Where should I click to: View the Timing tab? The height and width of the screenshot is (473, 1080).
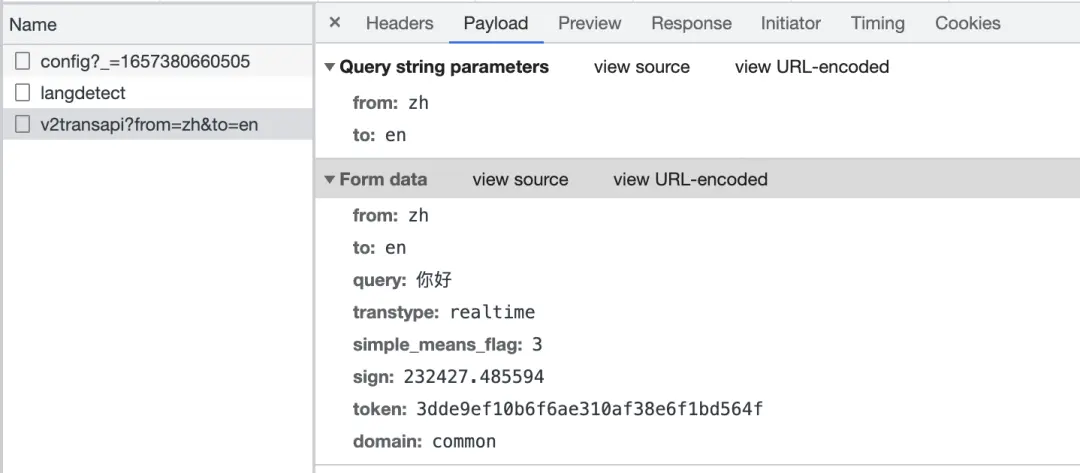pos(877,23)
